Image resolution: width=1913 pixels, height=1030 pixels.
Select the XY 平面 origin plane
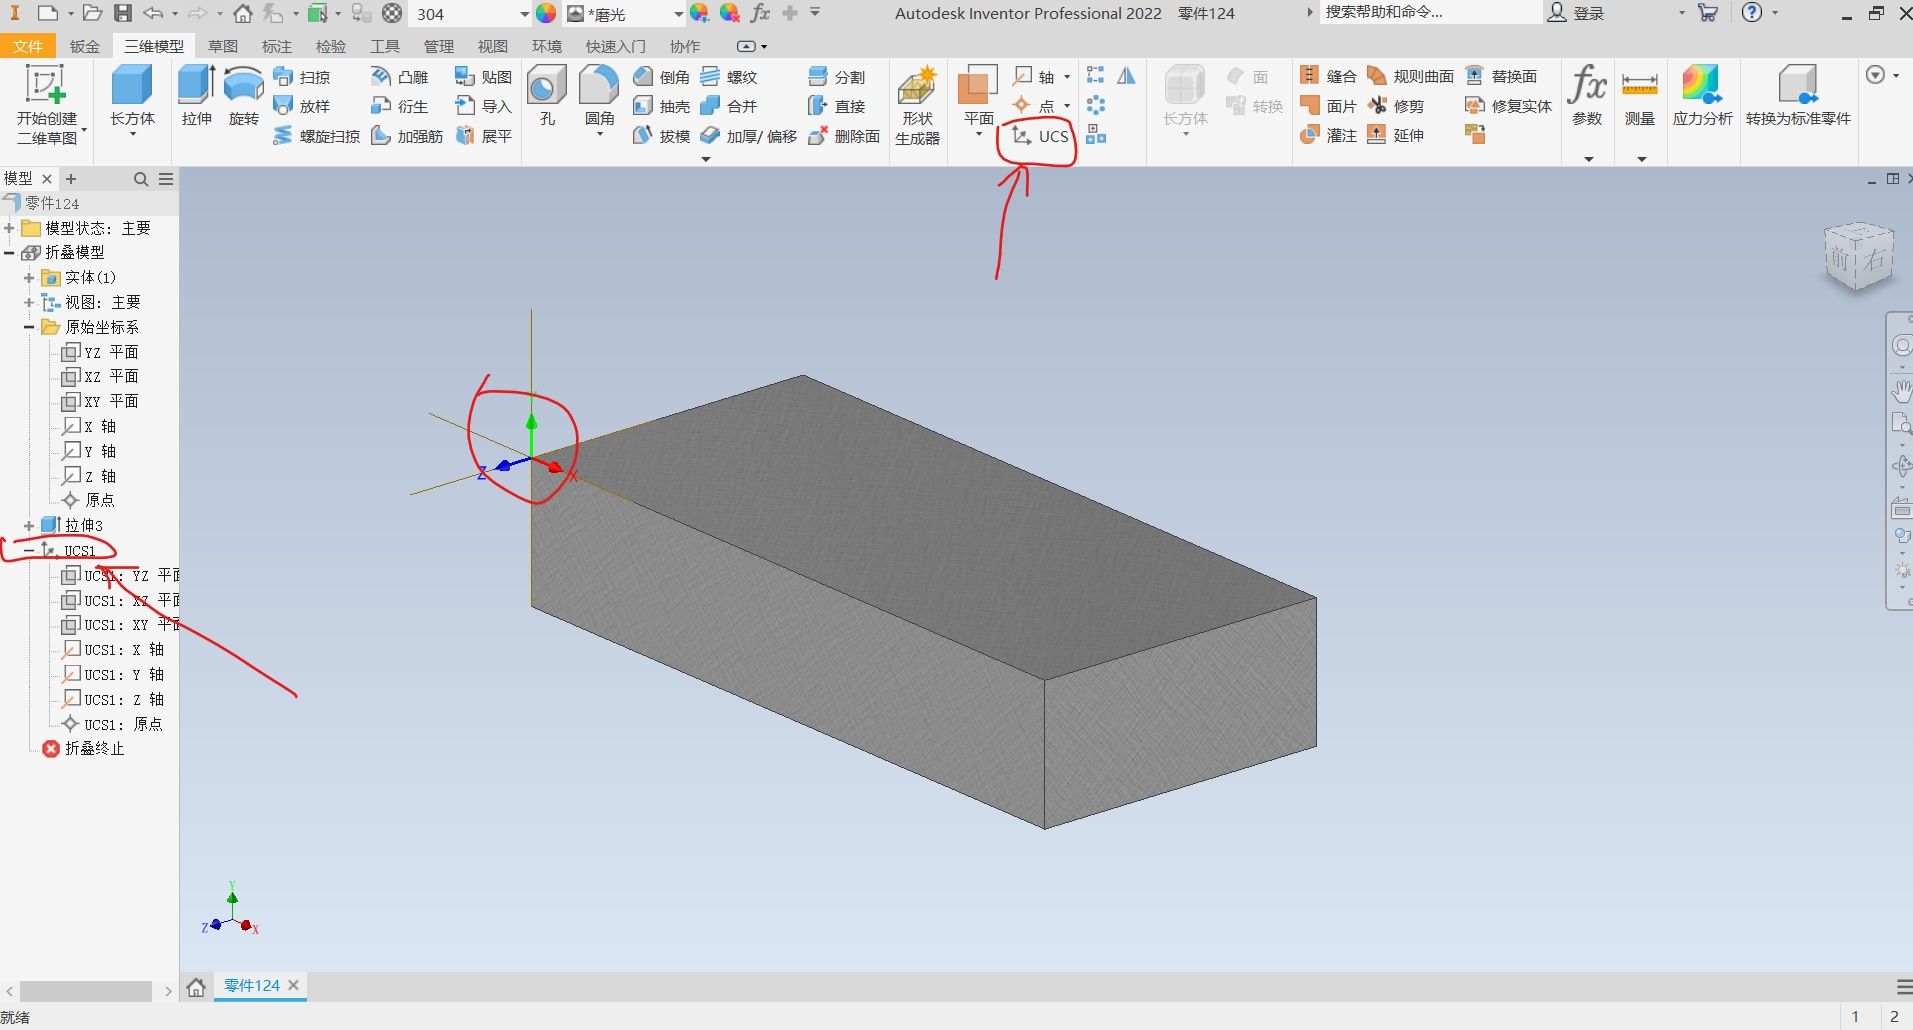100,401
